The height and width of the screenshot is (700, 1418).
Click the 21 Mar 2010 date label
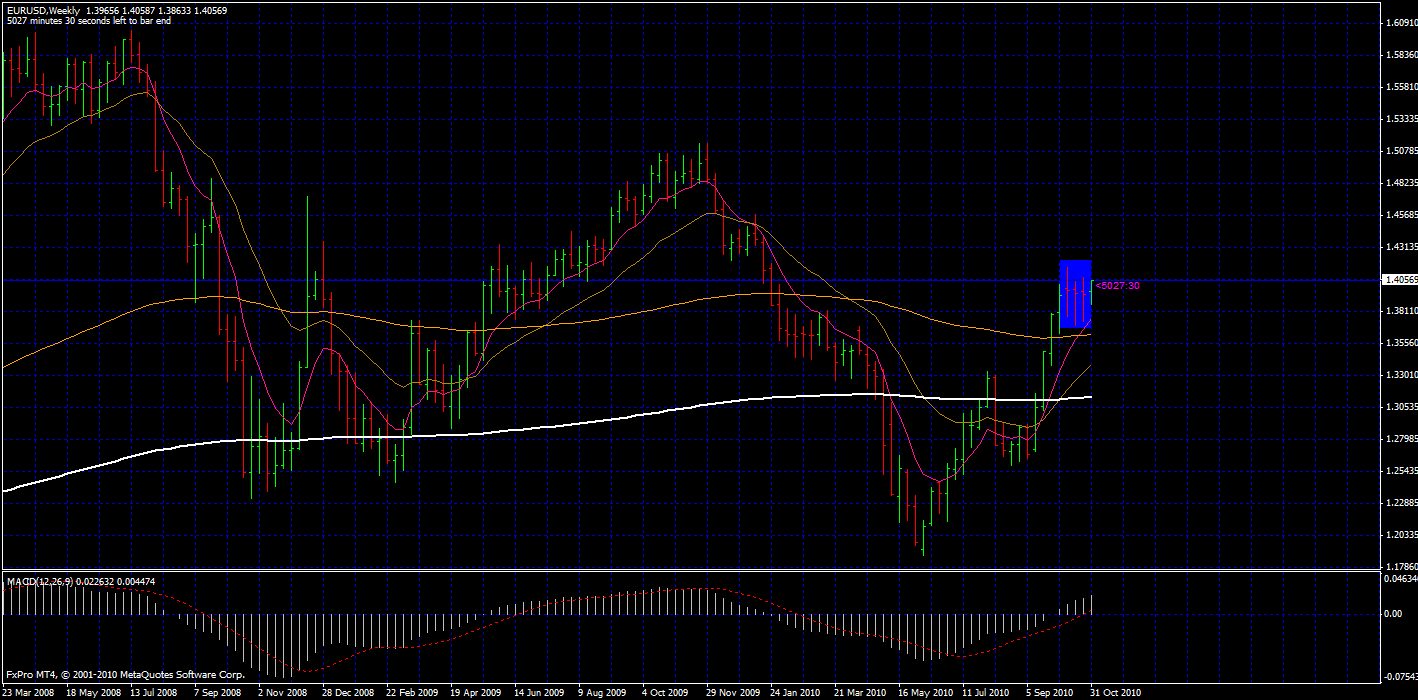(860, 692)
